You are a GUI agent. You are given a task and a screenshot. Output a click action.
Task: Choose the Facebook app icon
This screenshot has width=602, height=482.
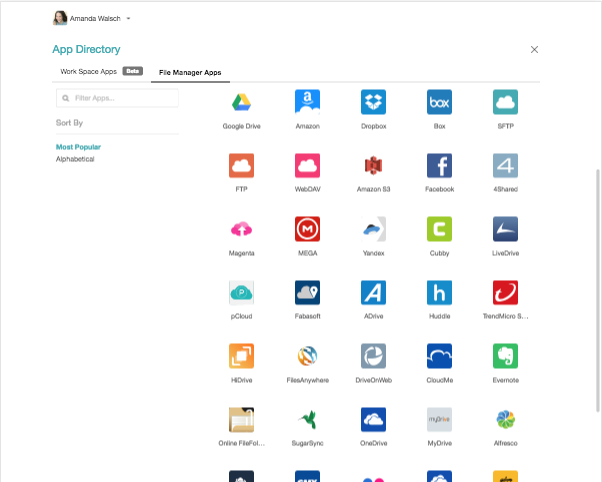(x=440, y=166)
